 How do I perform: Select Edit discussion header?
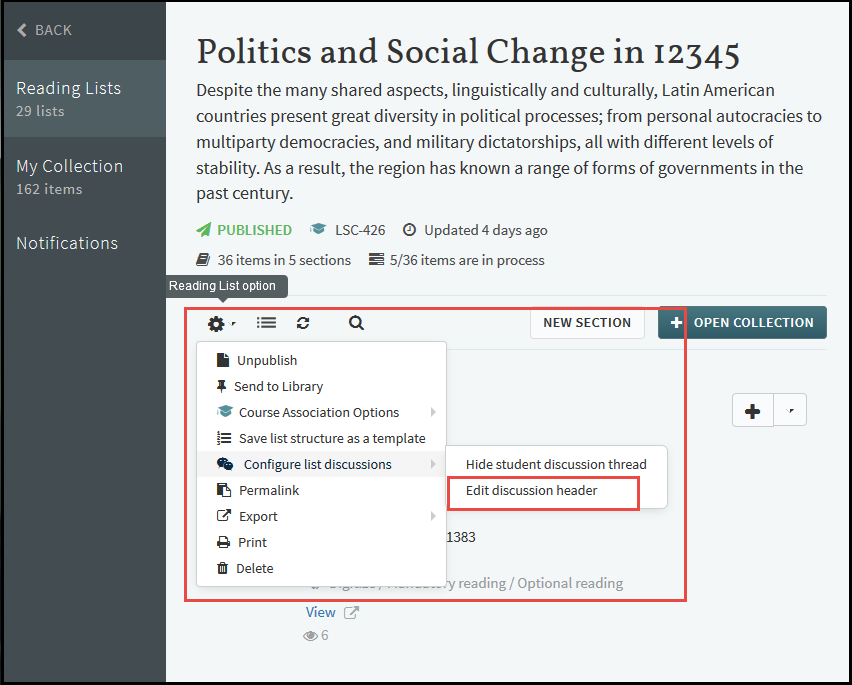click(532, 490)
